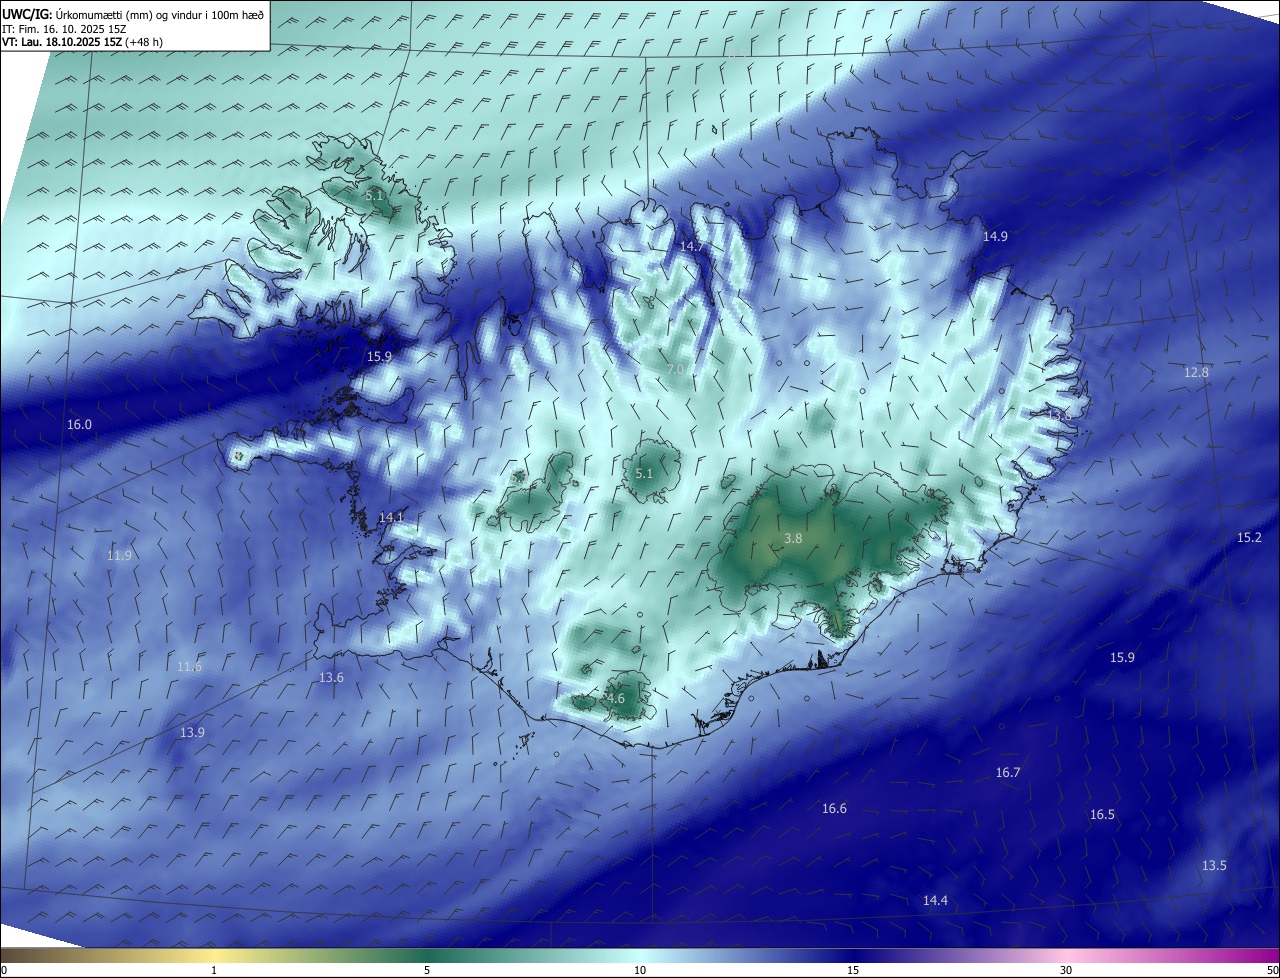Click the '10' tick label on the colour scale
Viewport: 1280px width, 978px height.
click(x=640, y=970)
